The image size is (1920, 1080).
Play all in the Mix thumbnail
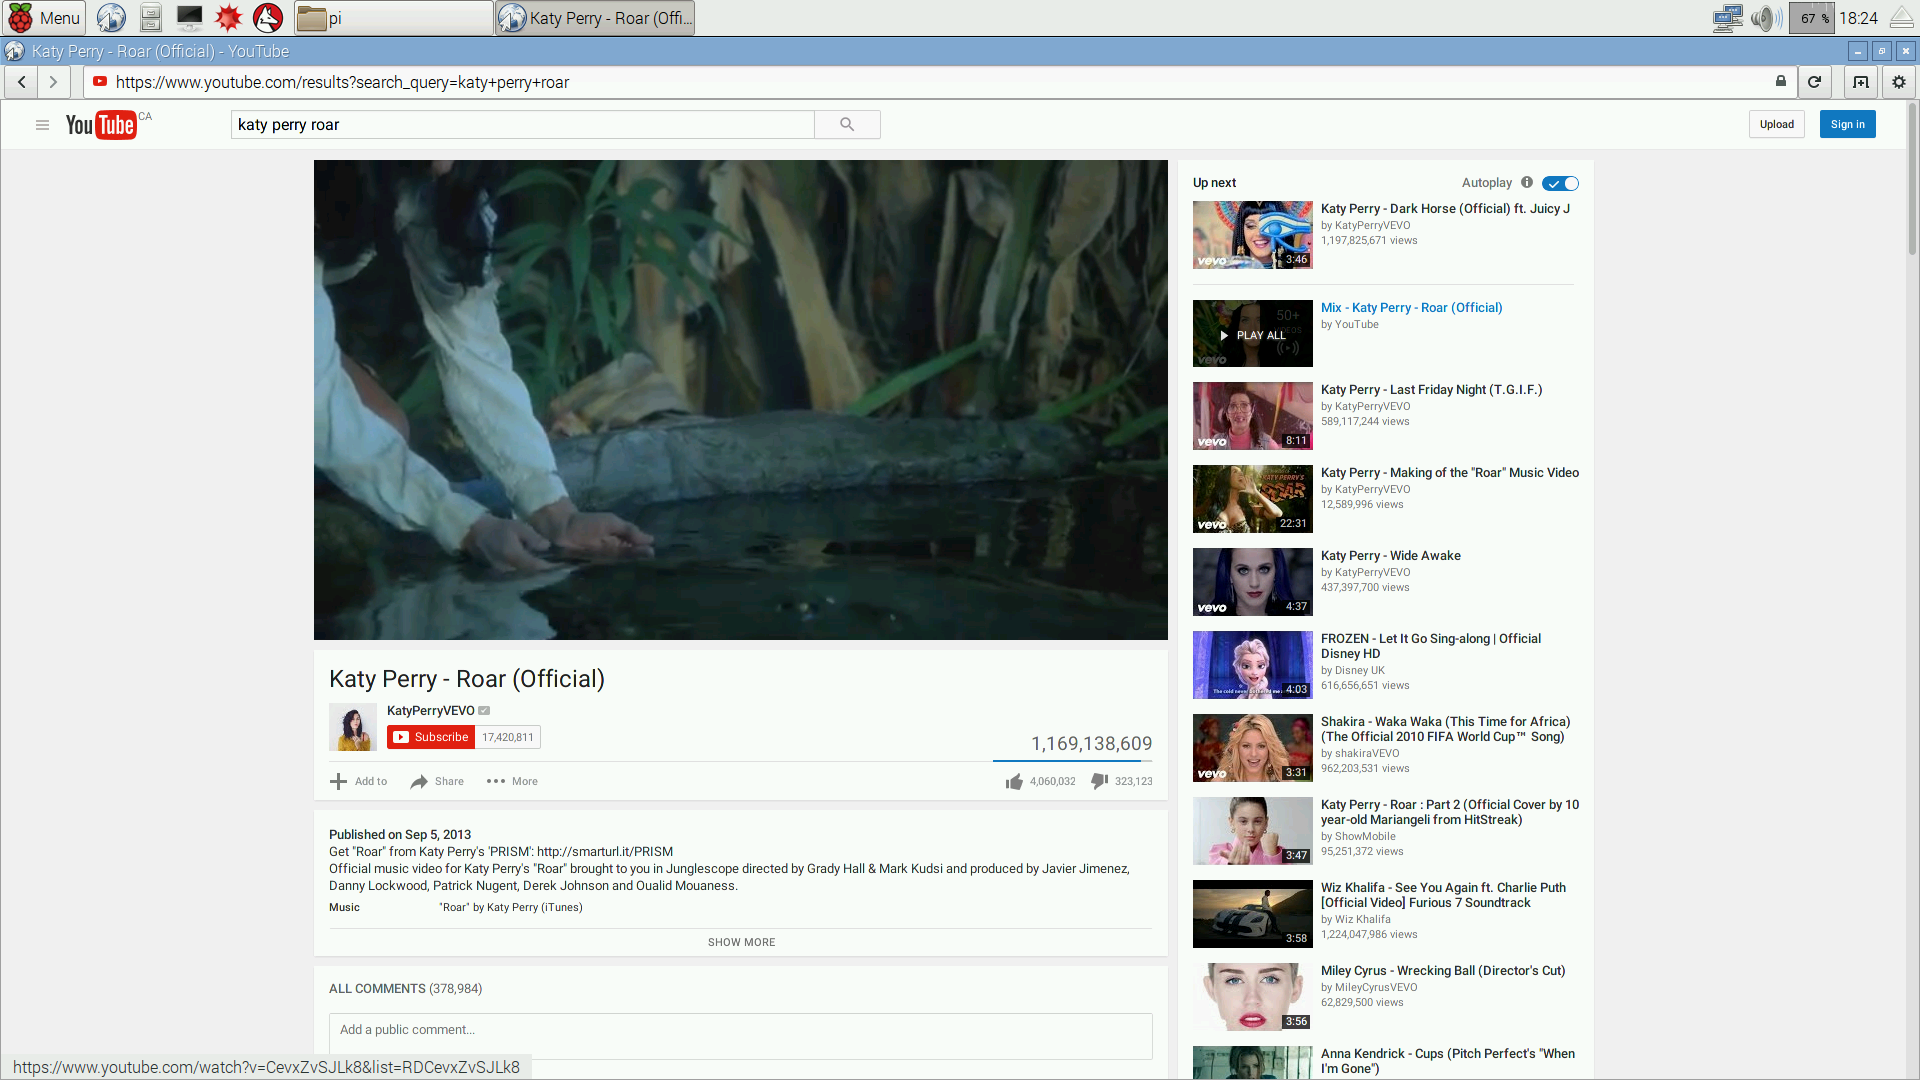1252,334
